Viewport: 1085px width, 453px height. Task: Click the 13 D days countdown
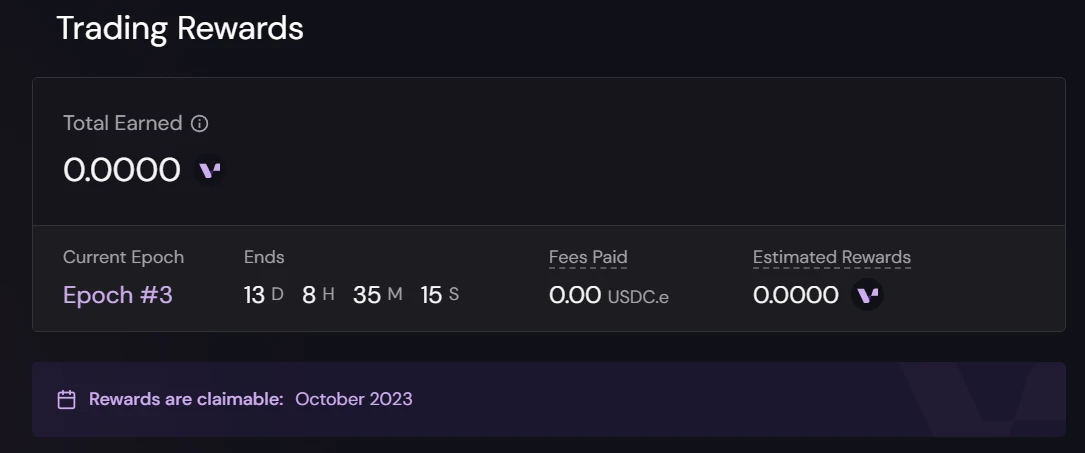pyautogui.click(x=264, y=295)
